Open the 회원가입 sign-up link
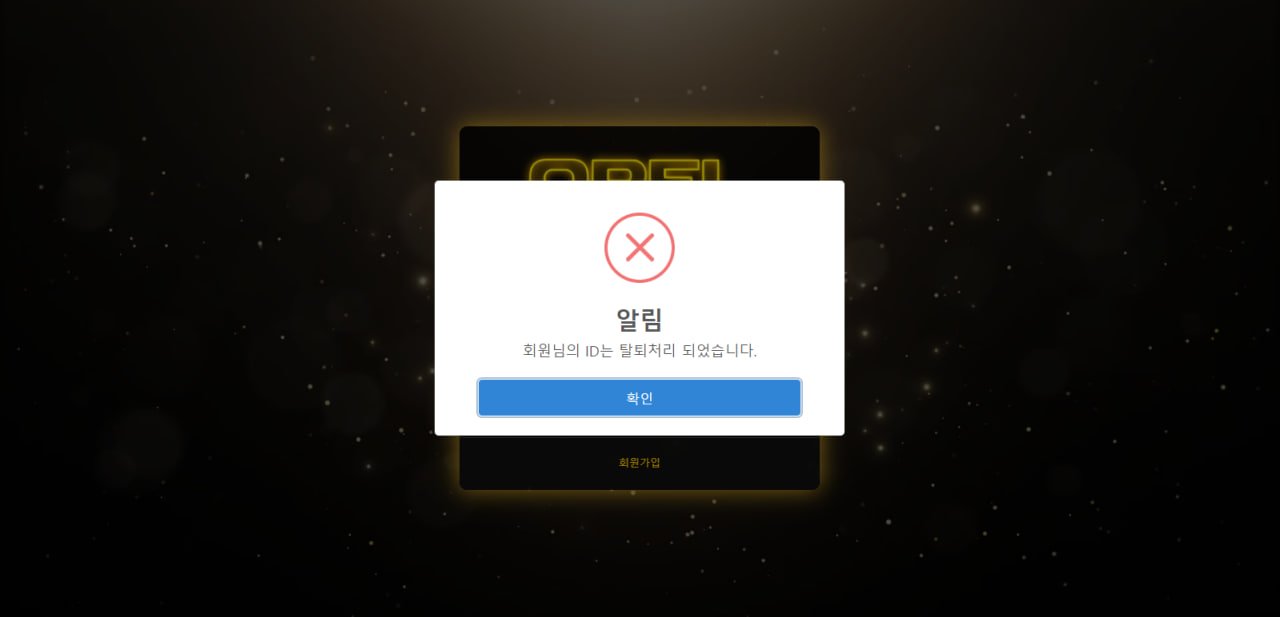1280x617 pixels. click(639, 463)
